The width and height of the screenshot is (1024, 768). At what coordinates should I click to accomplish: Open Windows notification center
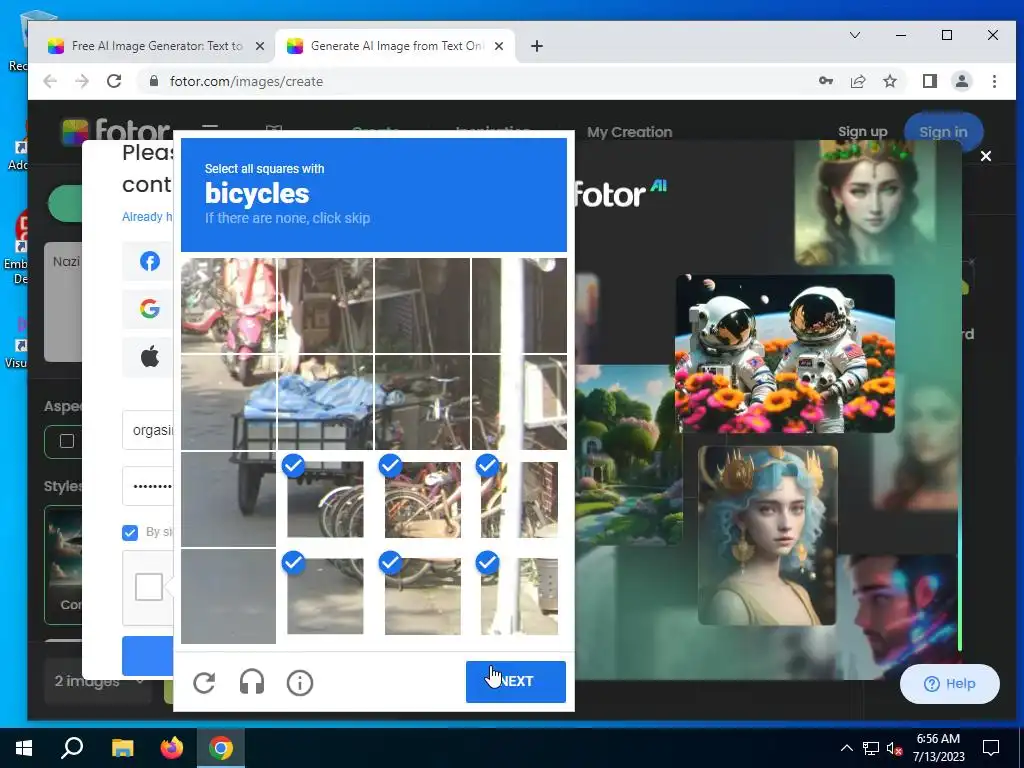[991, 748]
